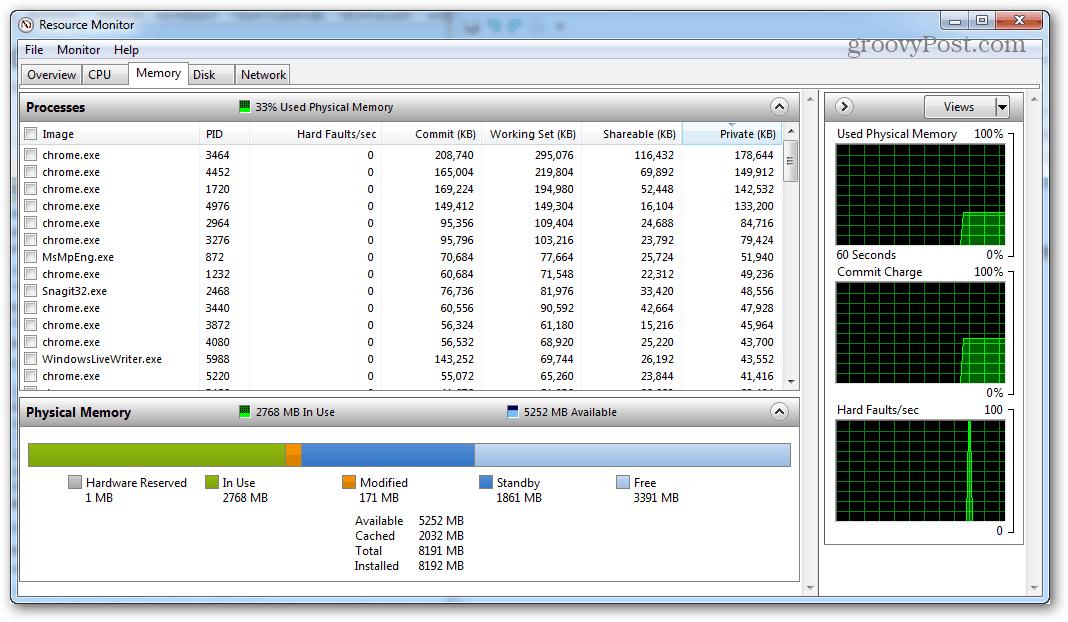1068x622 pixels.
Task: Click the Views button
Action: tap(959, 107)
